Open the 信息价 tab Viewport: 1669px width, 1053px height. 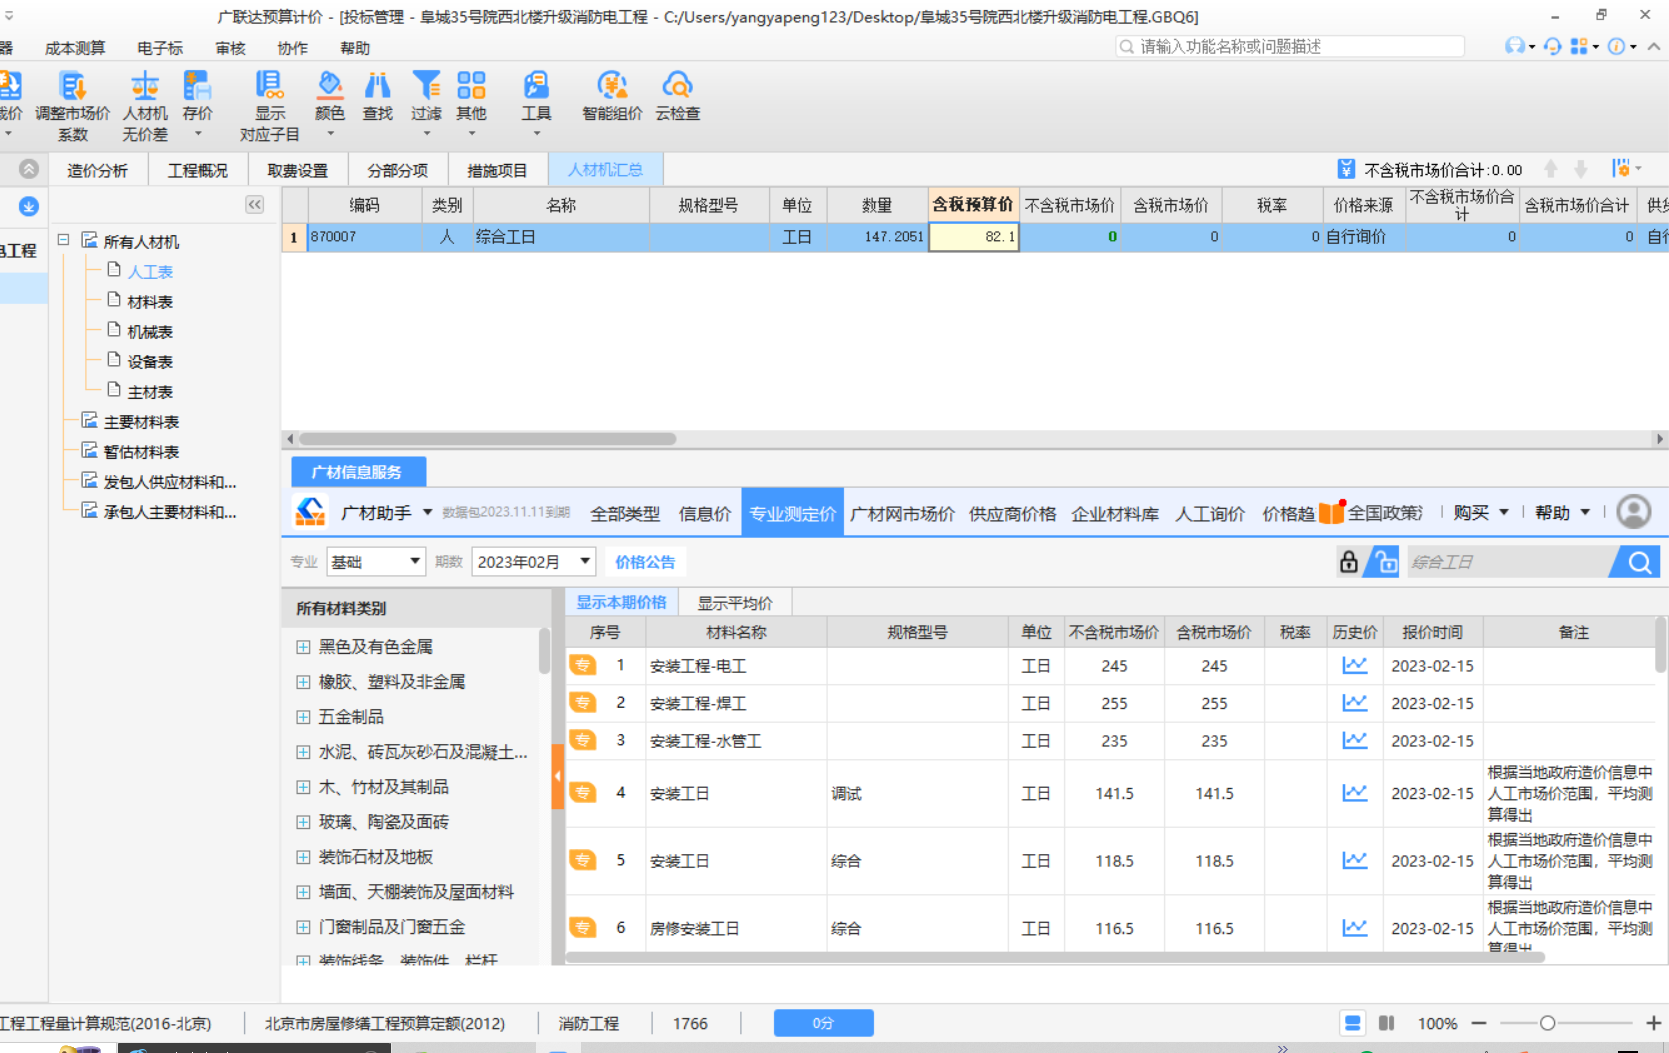[705, 513]
